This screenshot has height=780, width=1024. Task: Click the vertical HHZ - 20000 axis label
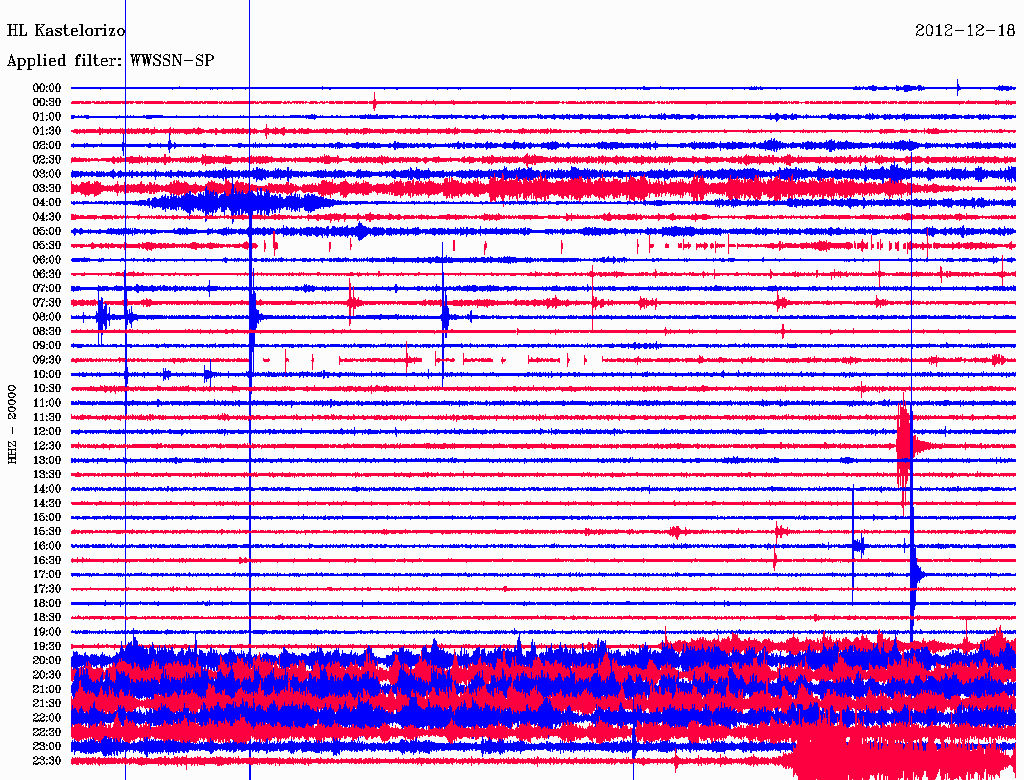click(x=13, y=424)
